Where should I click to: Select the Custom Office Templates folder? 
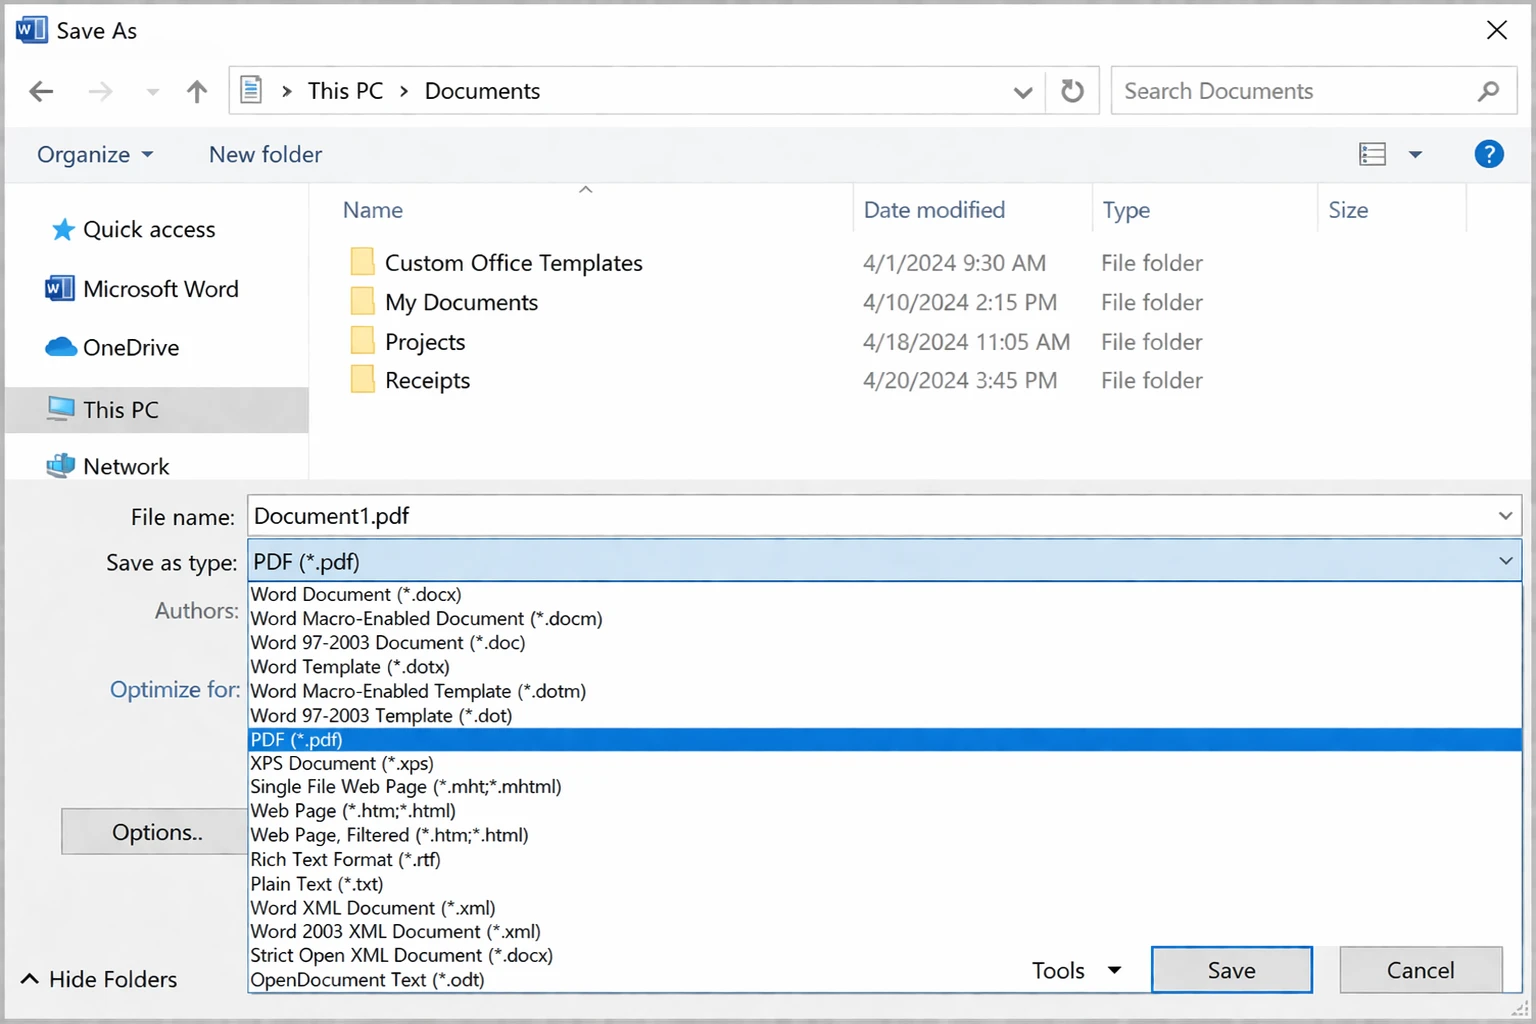click(x=513, y=263)
